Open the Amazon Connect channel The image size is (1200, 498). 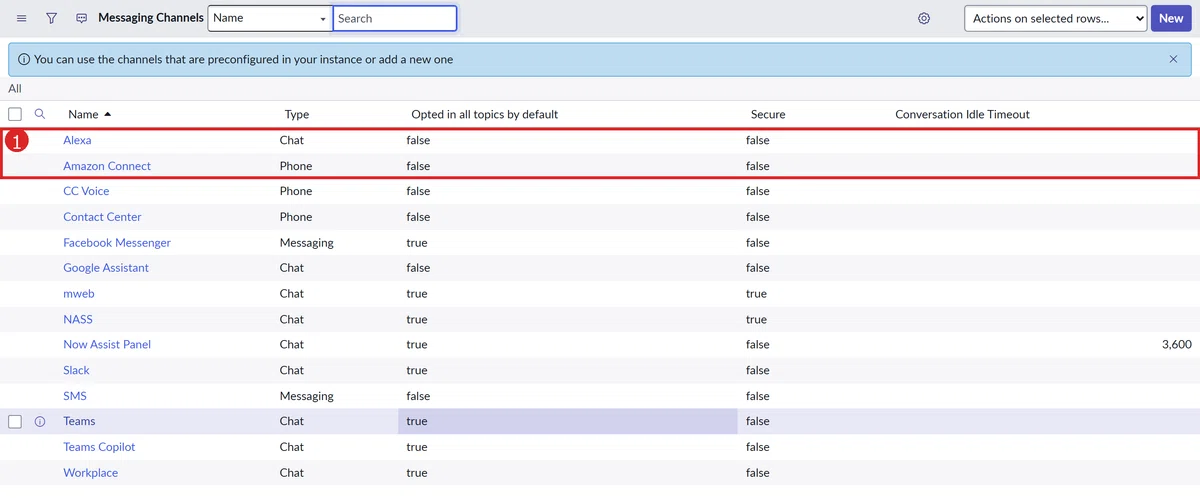click(107, 166)
